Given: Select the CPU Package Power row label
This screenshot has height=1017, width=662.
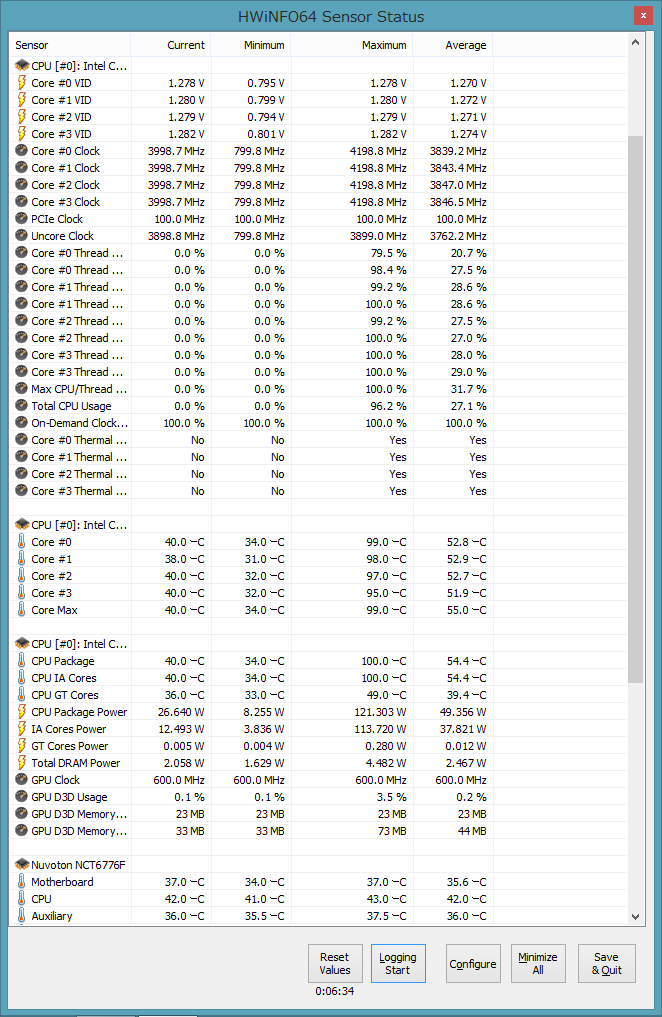Looking at the screenshot, I should [x=79, y=712].
